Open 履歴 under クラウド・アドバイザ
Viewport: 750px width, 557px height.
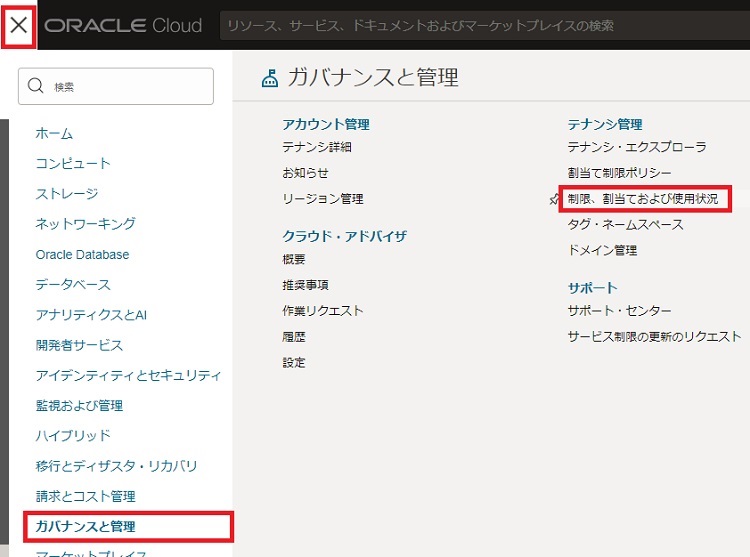pos(294,337)
